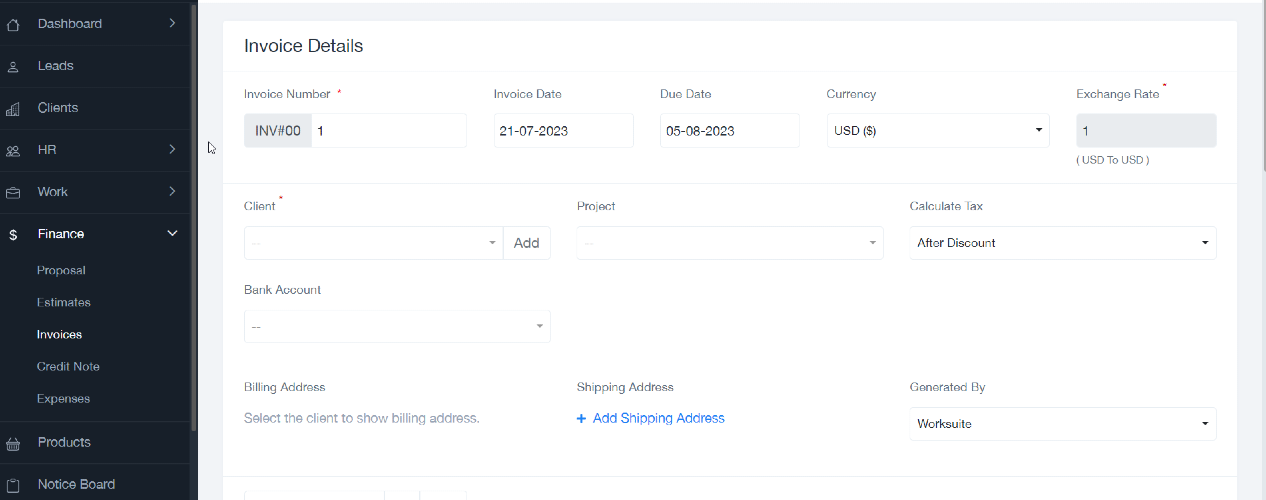Open the Calculate Tax dropdown
This screenshot has height=500, width=1266.
pos(1063,243)
